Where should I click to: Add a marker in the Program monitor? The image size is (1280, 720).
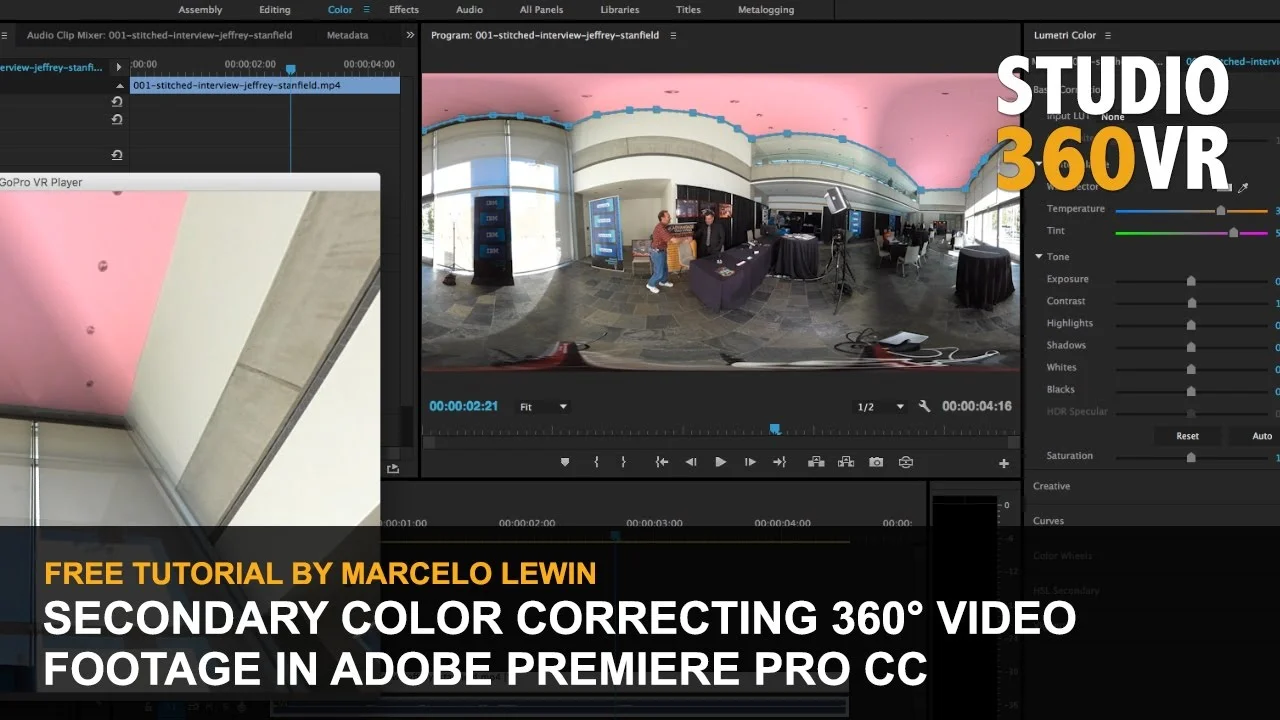[565, 462]
